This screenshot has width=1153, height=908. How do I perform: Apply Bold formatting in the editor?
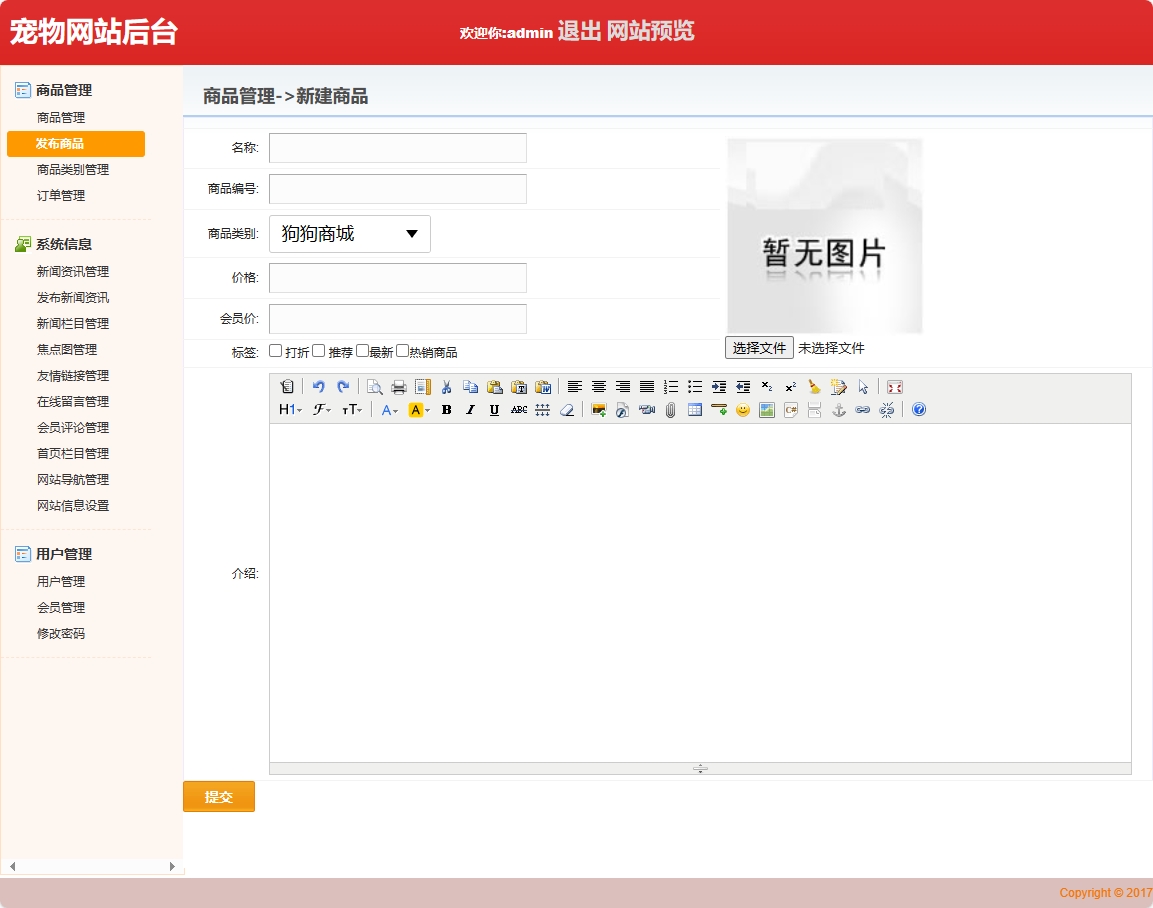click(446, 409)
